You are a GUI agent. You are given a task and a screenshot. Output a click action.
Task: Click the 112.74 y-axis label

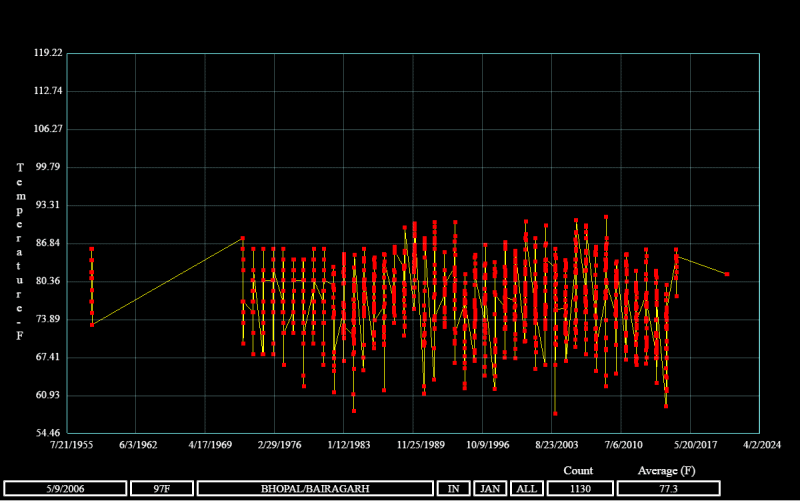(x=48, y=91)
